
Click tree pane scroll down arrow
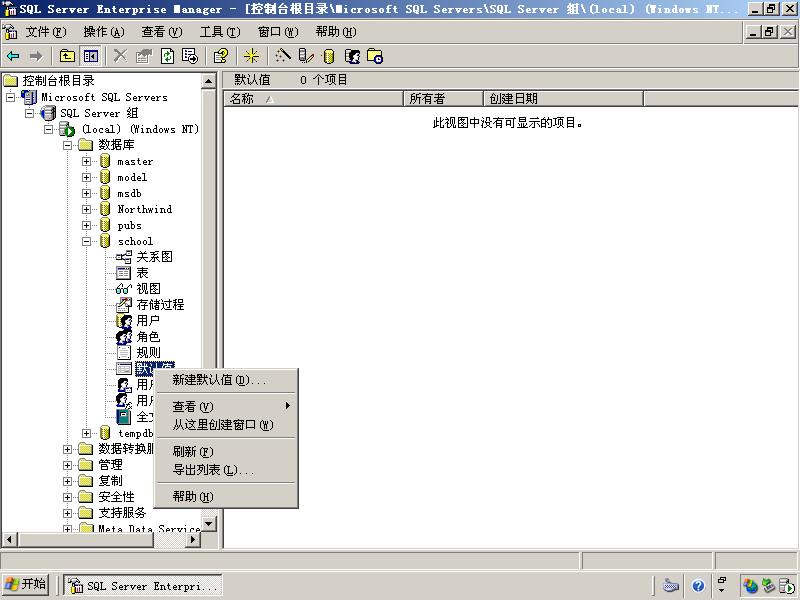click(209, 524)
